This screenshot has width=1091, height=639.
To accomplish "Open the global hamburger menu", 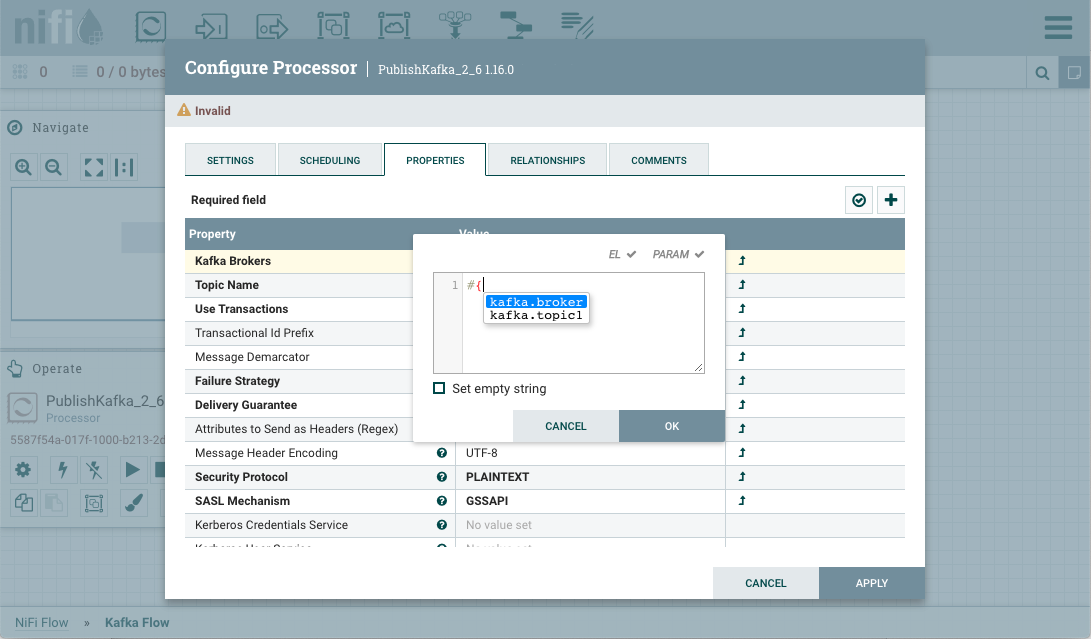I will (x=1058, y=27).
